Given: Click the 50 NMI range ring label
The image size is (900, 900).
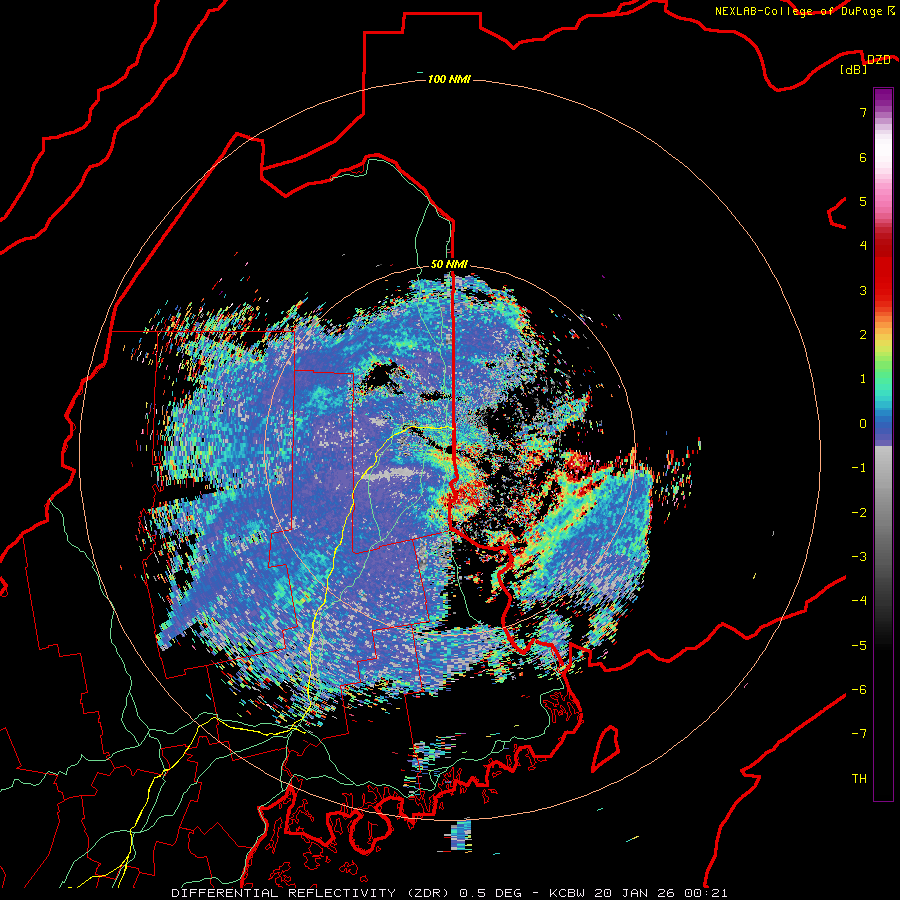Looking at the screenshot, I should 449,265.
